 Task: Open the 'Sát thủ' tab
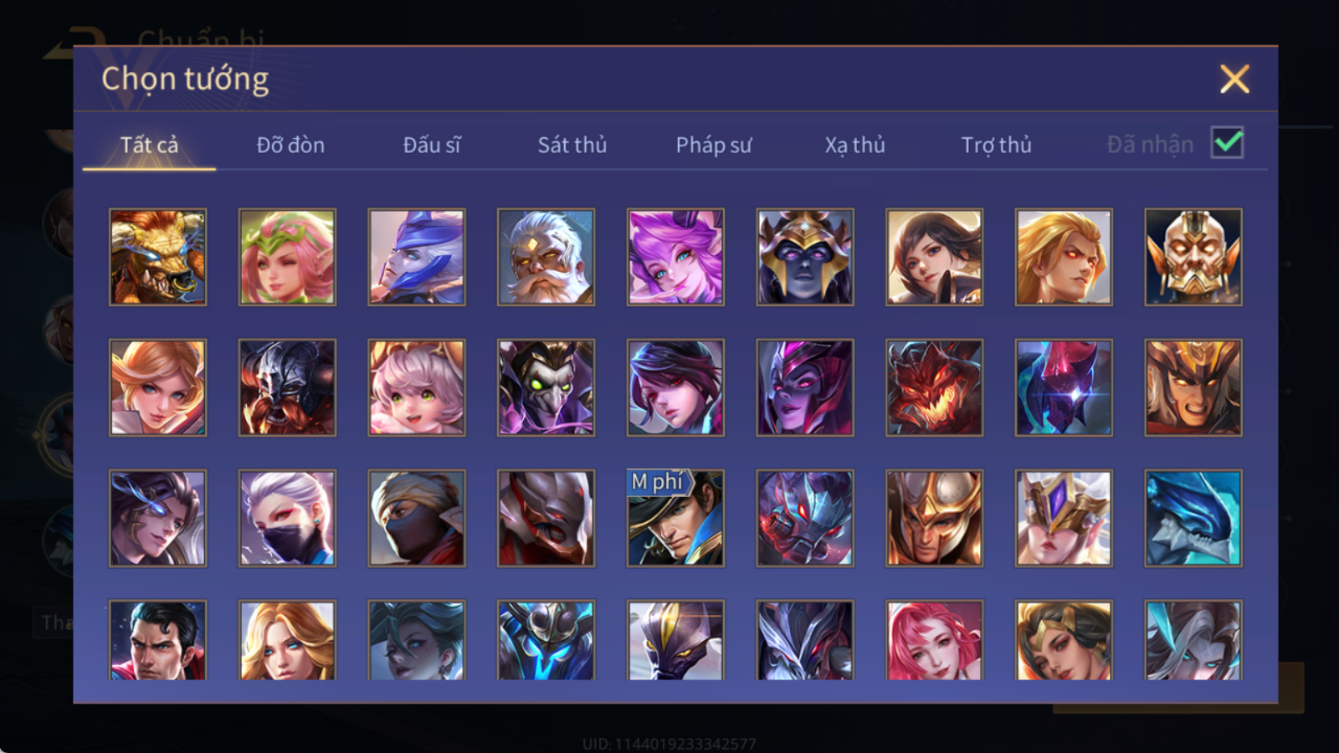(572, 145)
